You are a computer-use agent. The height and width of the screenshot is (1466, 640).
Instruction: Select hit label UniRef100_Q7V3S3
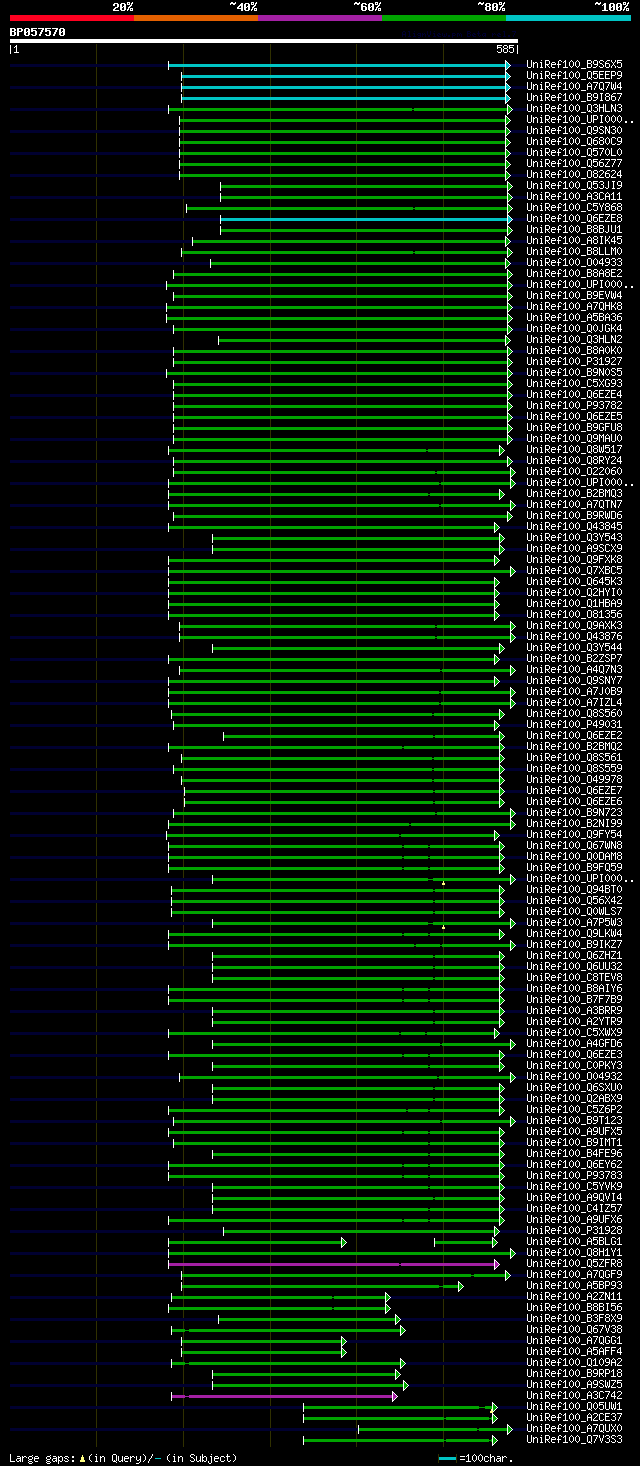point(574,1439)
